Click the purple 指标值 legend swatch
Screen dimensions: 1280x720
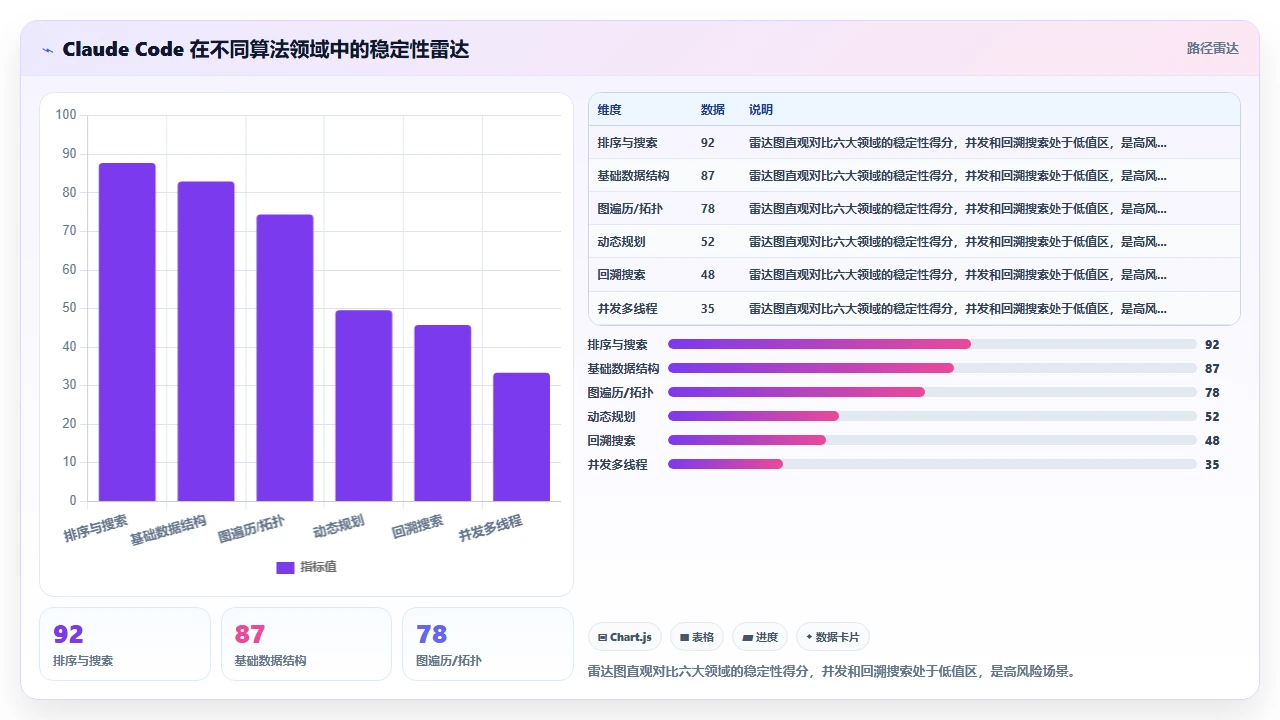coord(285,568)
